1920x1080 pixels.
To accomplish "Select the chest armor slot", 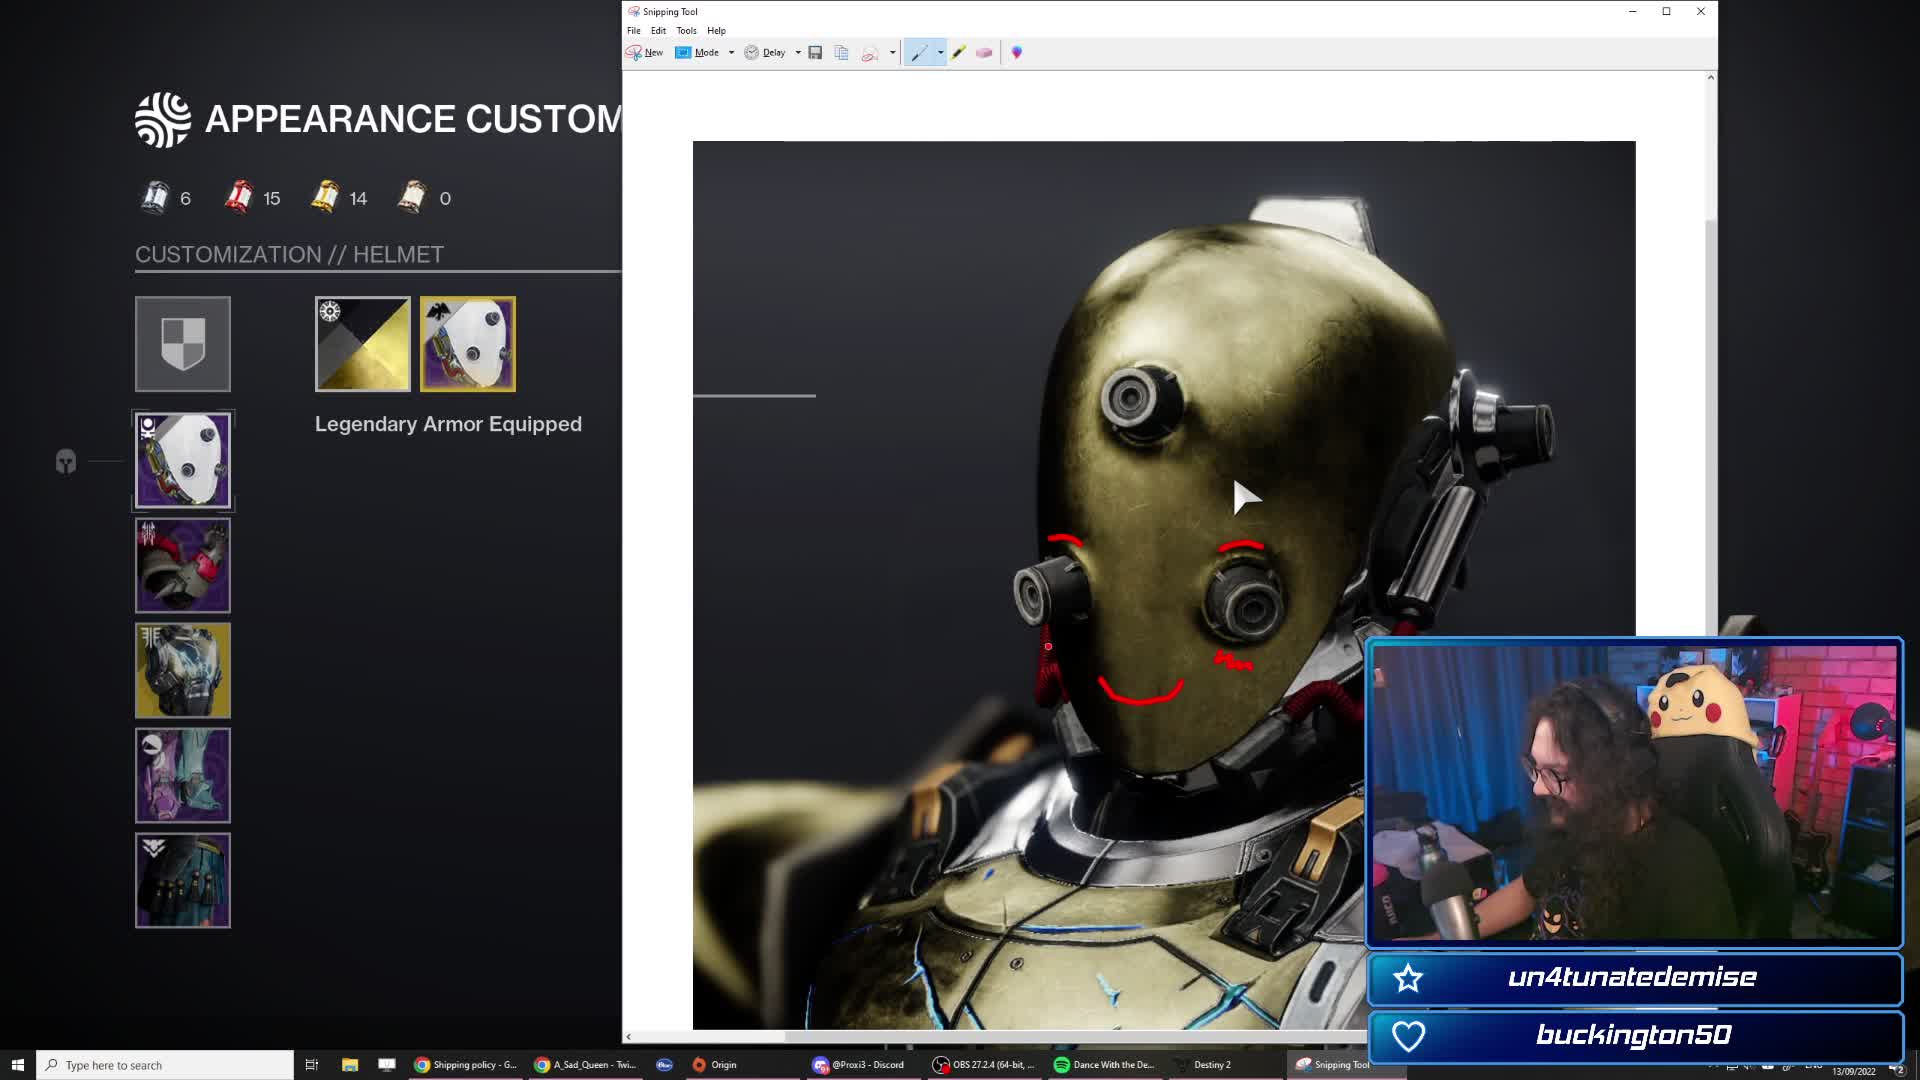I will [x=183, y=670].
